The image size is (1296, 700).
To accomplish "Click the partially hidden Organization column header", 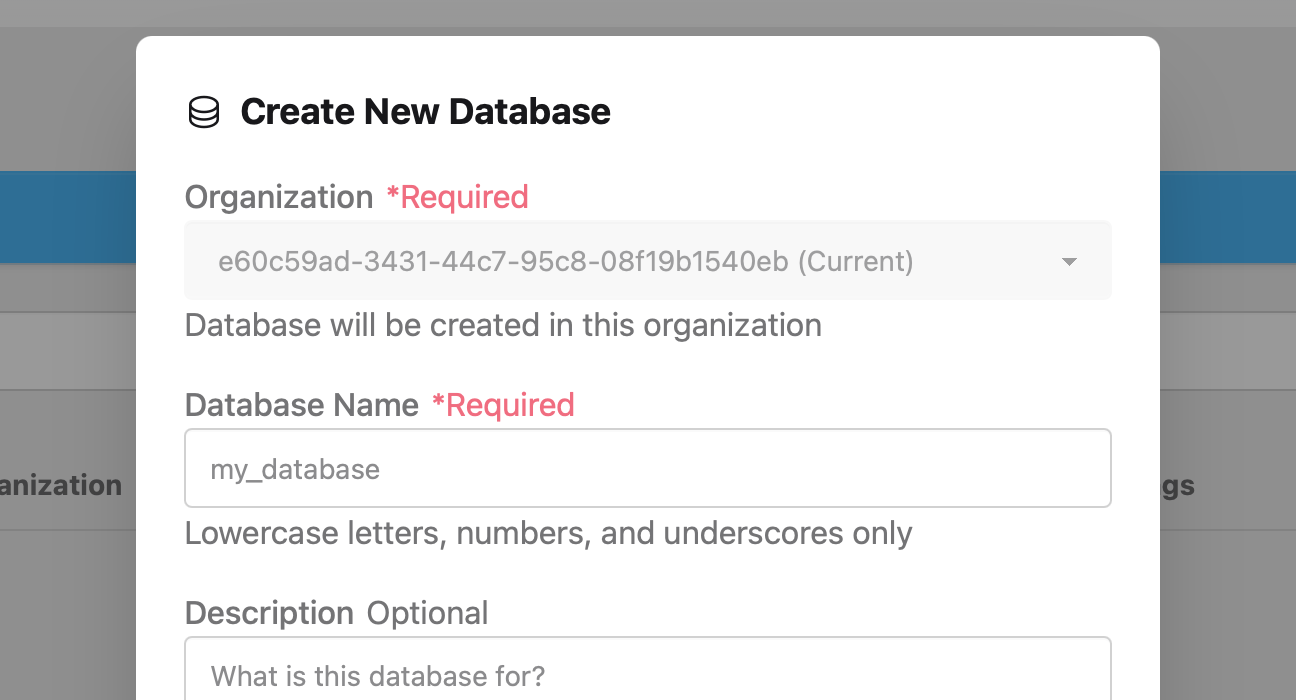I will coord(61,486).
